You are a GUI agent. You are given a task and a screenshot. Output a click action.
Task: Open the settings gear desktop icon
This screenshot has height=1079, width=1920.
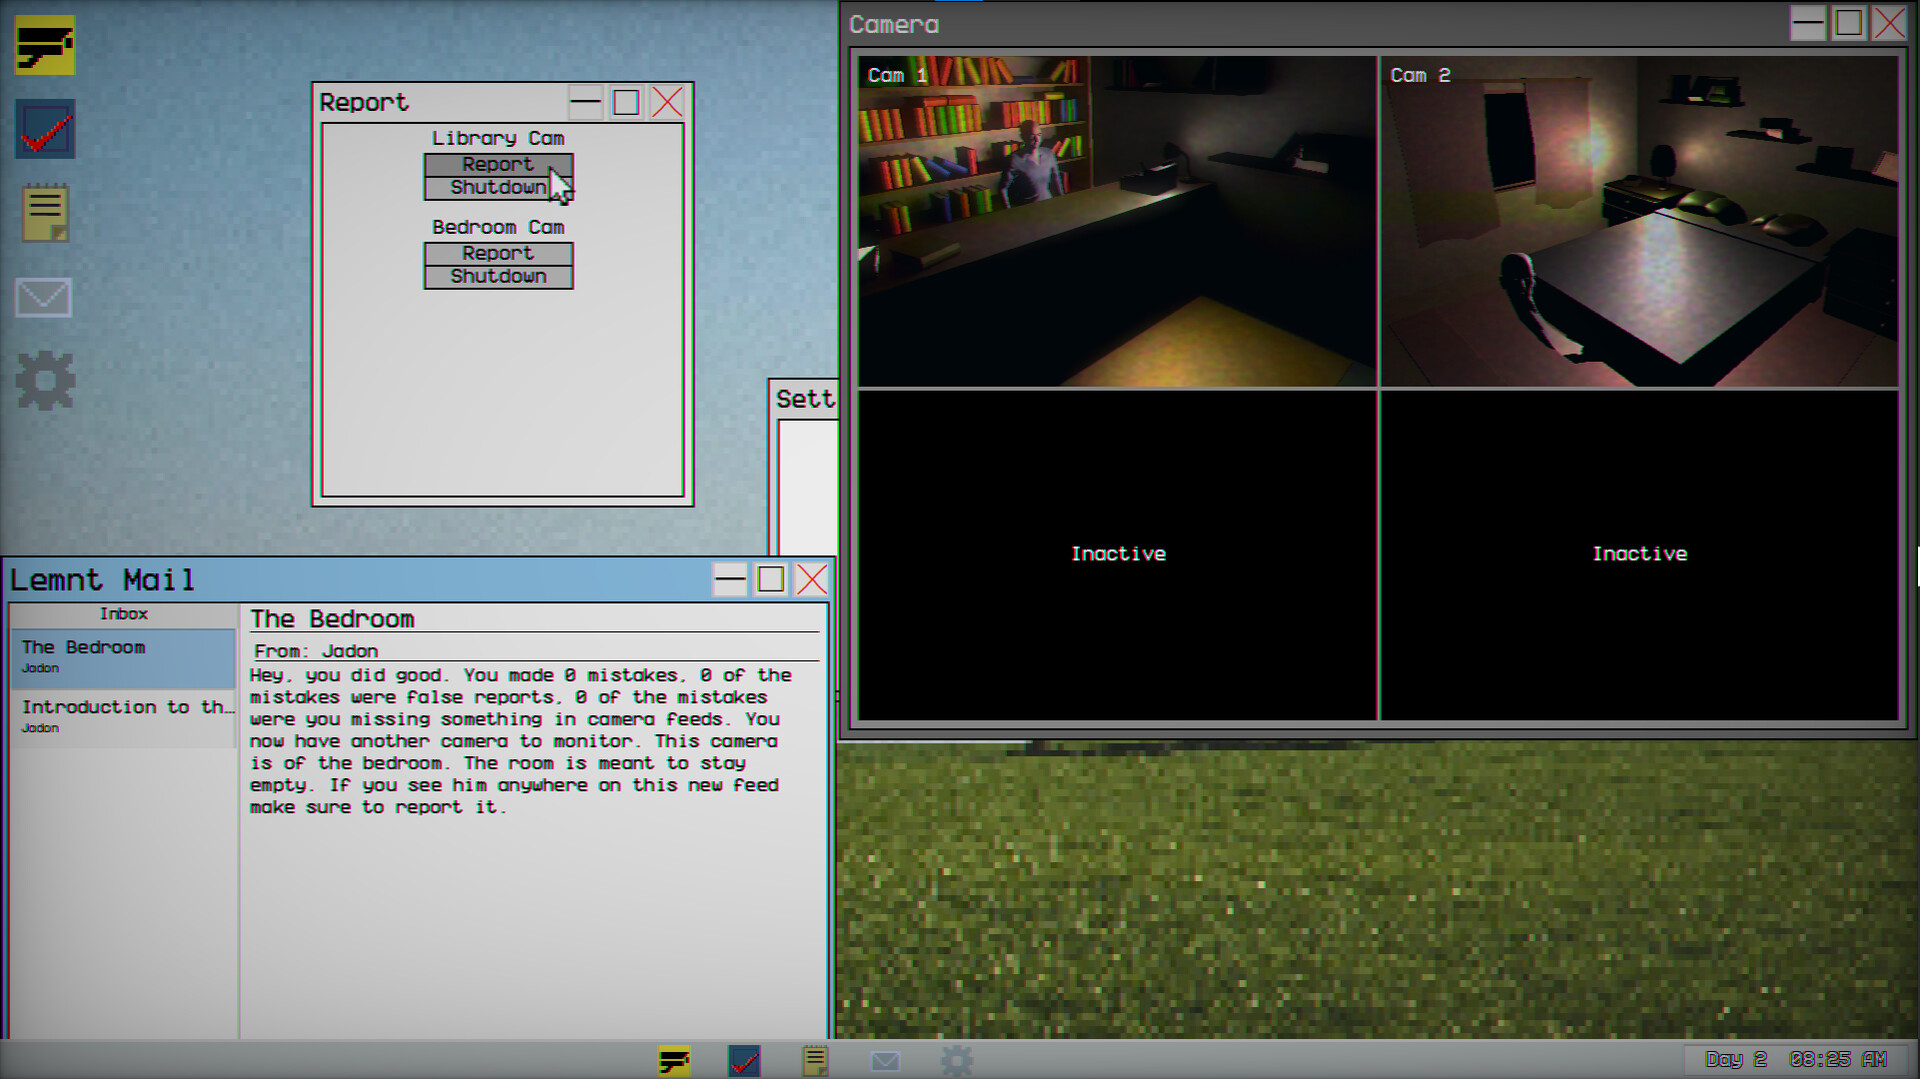[45, 380]
